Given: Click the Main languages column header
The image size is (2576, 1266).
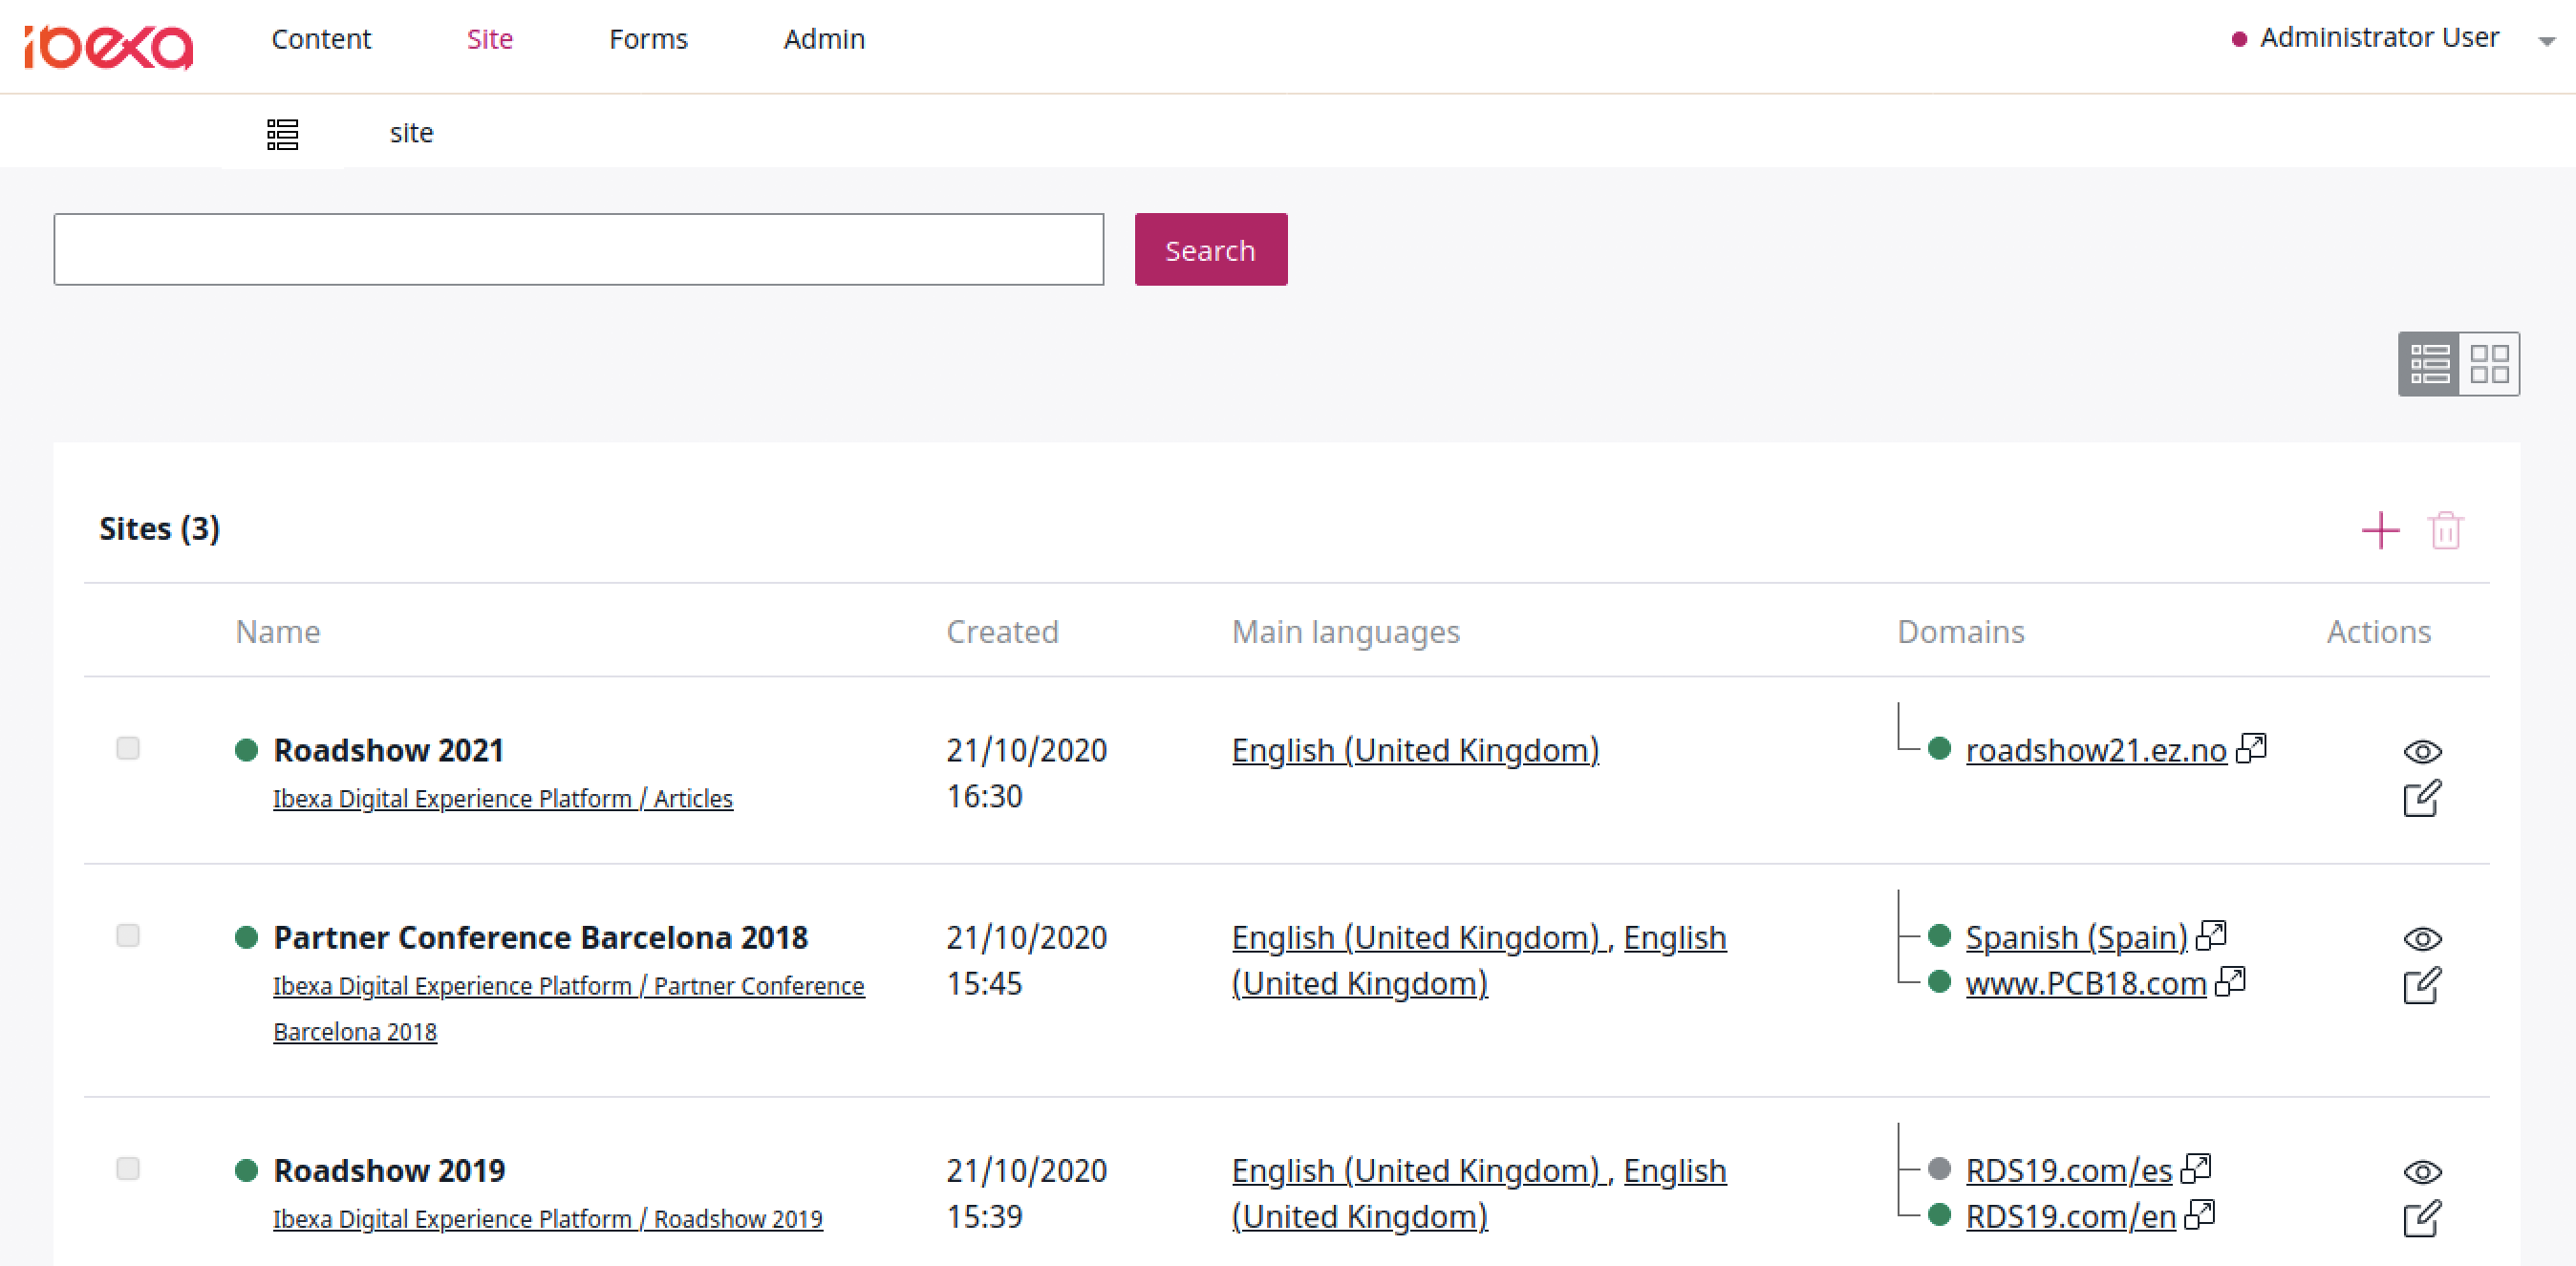Looking at the screenshot, I should pos(1346,632).
